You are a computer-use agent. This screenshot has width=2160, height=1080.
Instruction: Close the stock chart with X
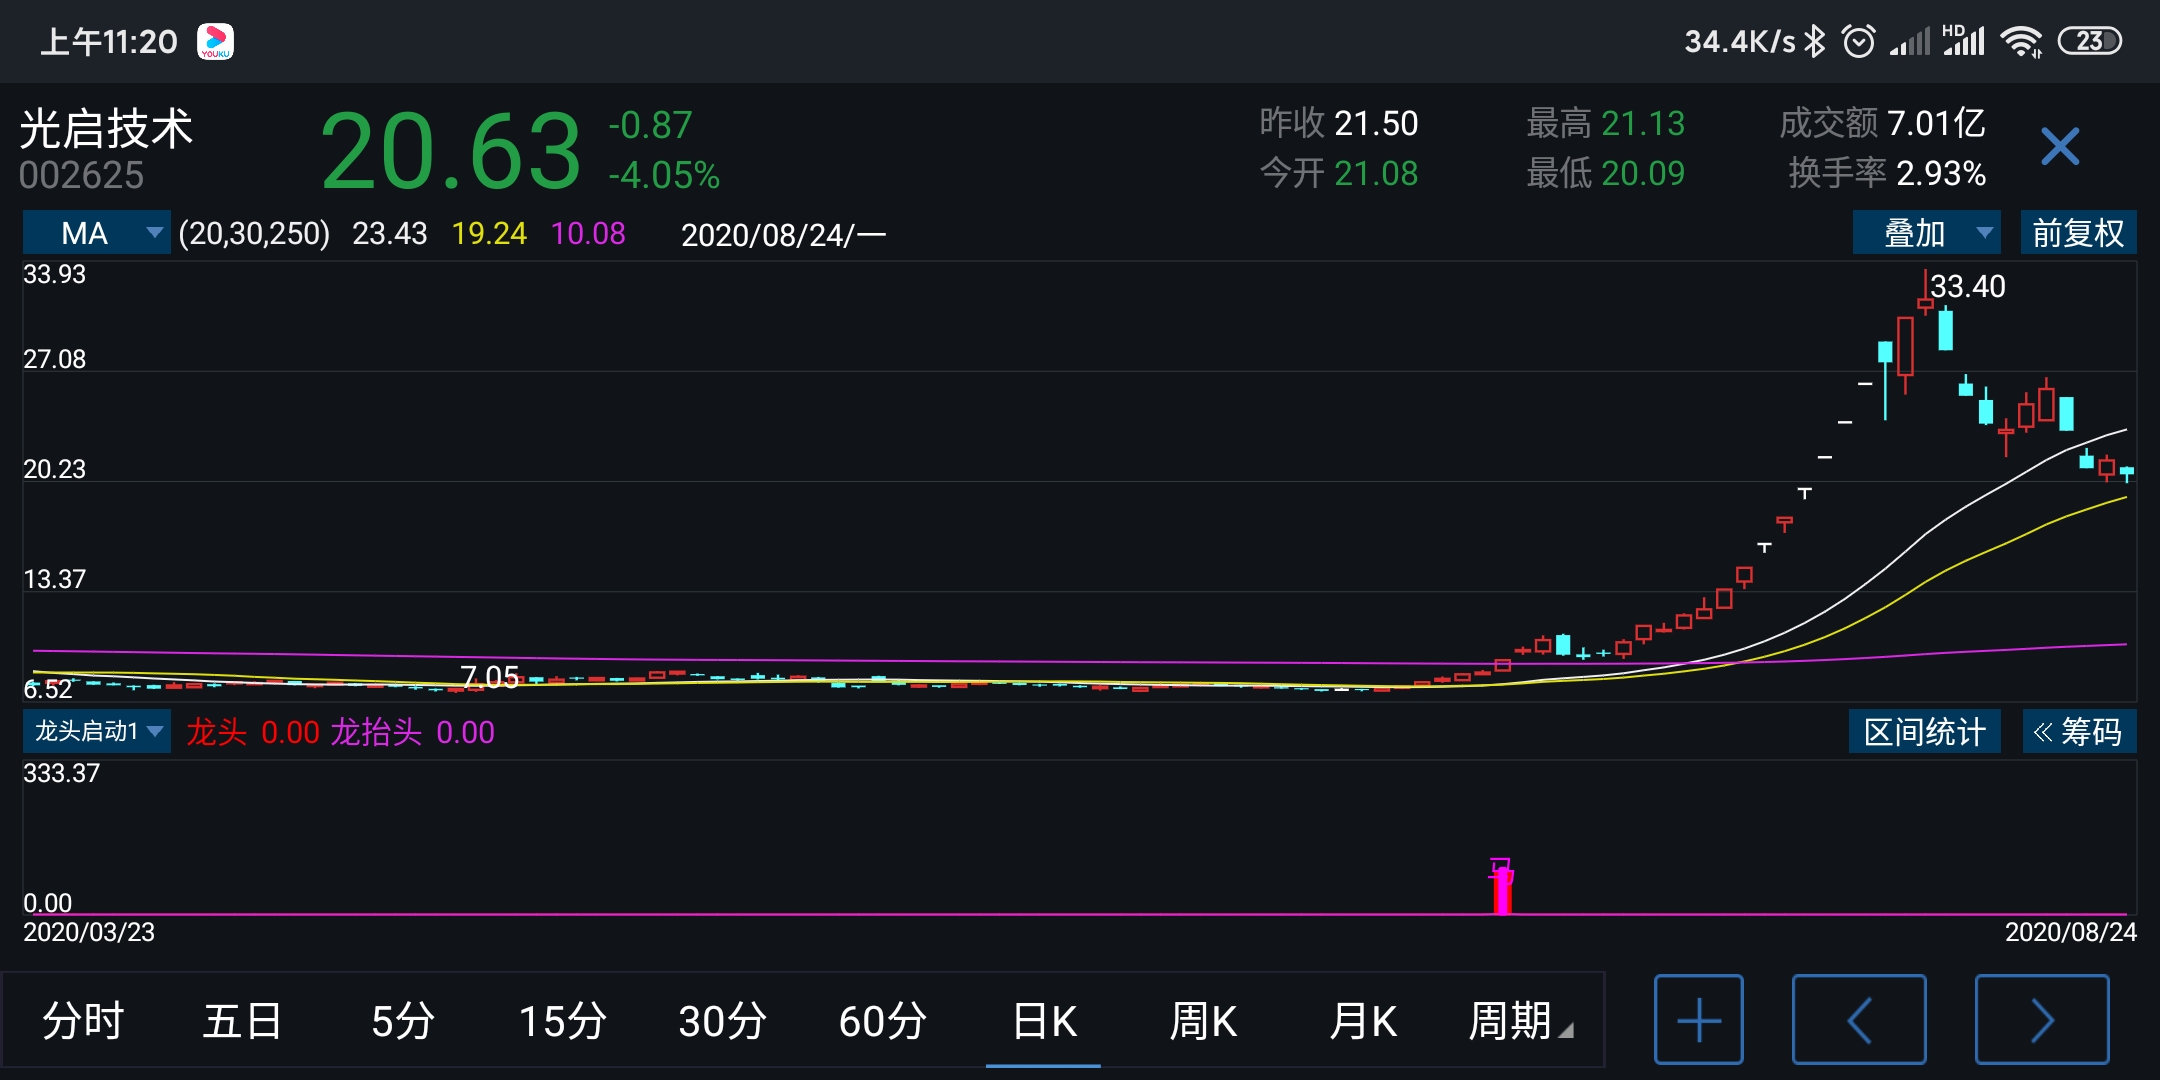point(2059,147)
